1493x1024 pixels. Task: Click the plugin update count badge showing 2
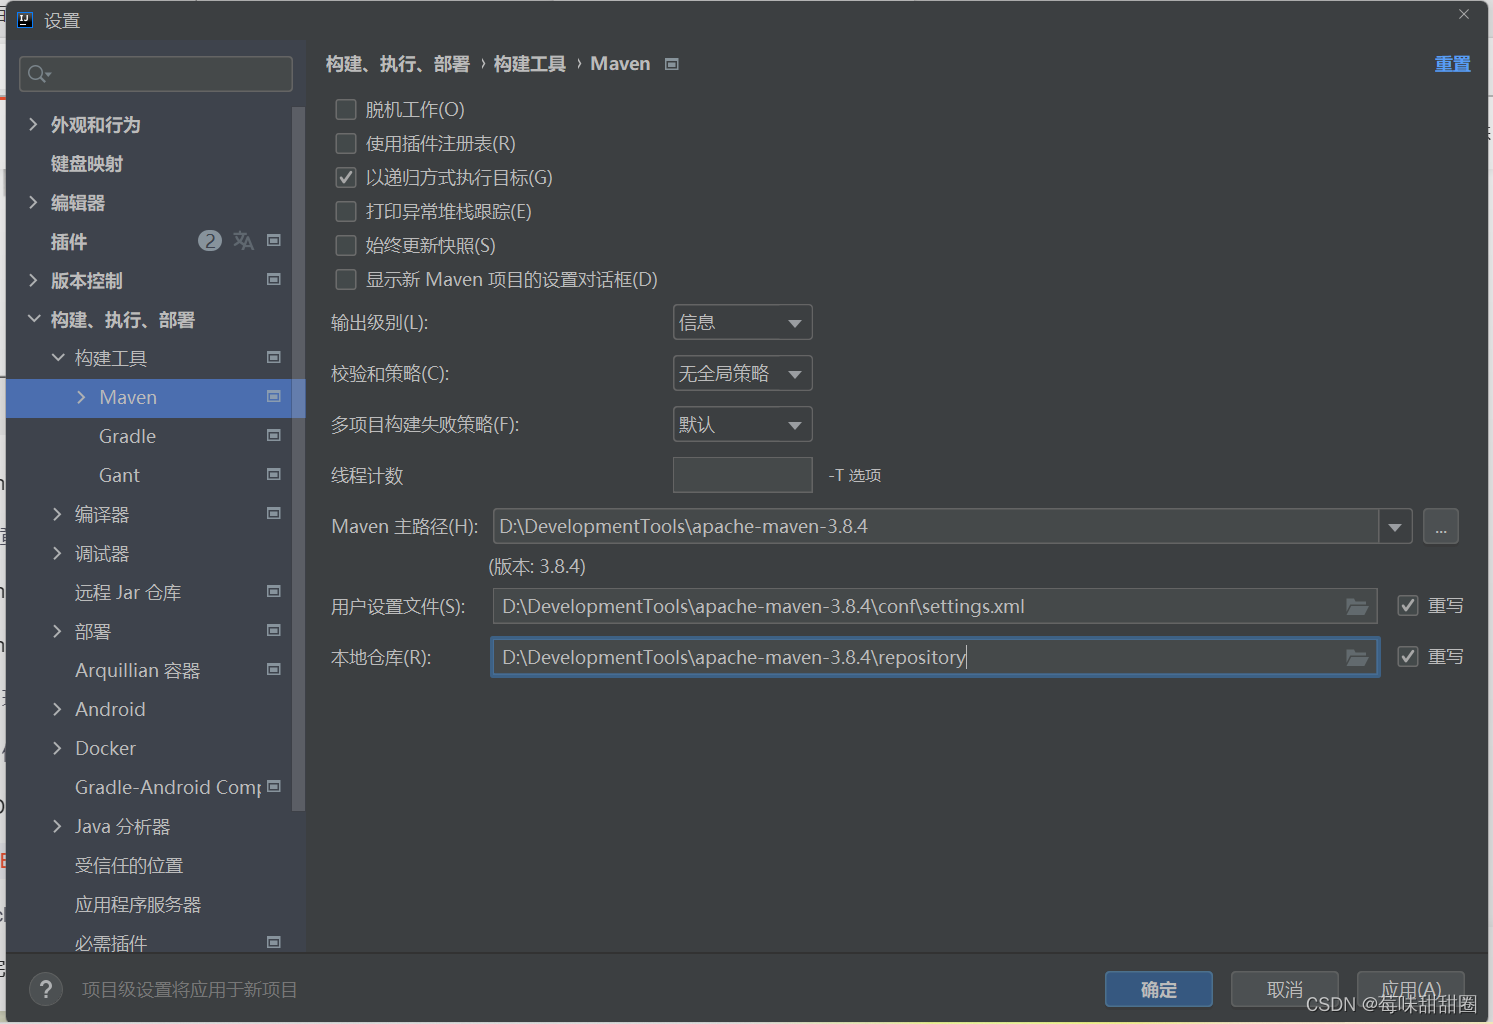point(209,240)
